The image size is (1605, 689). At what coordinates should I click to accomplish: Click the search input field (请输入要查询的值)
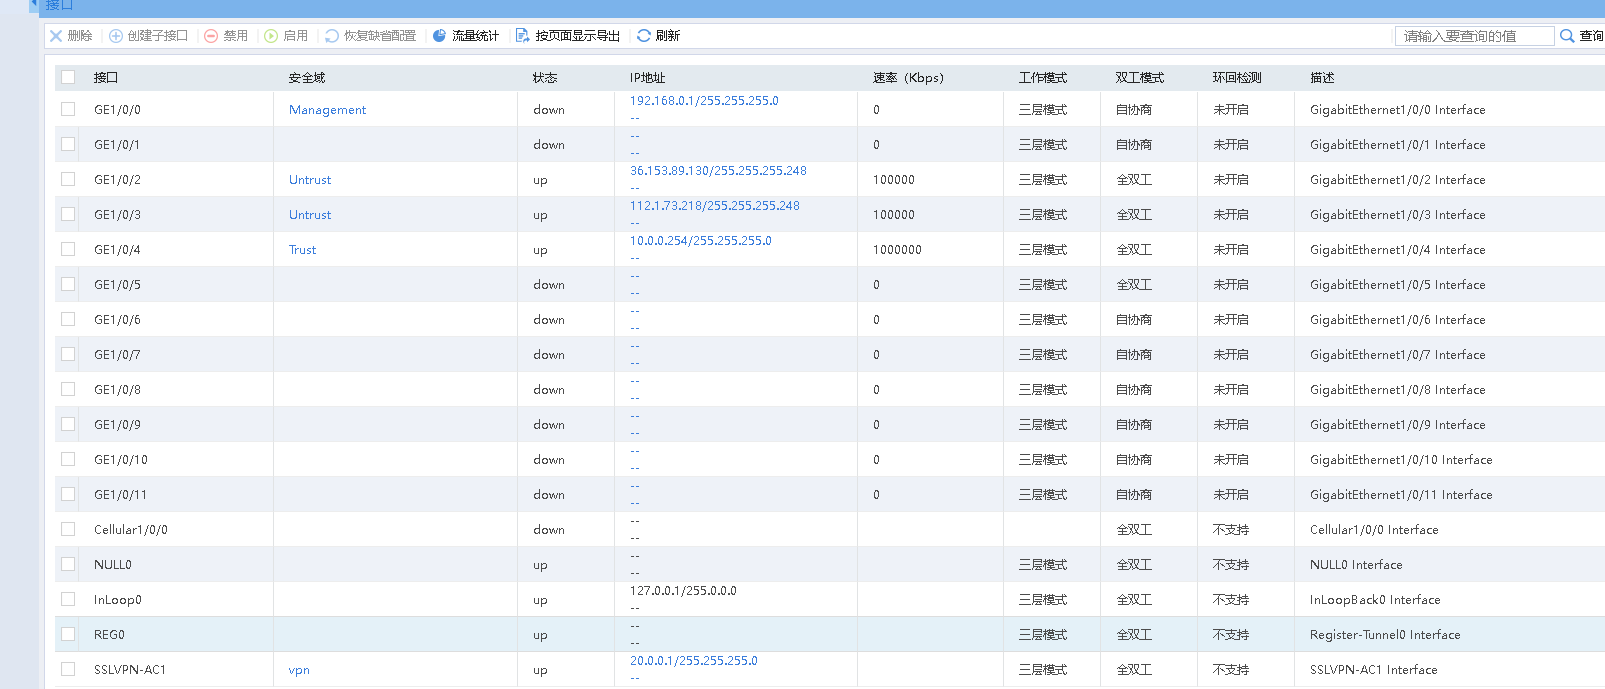click(x=1474, y=36)
